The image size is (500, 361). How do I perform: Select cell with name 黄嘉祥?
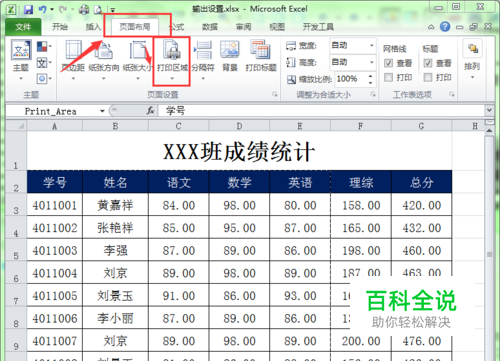[x=115, y=205]
